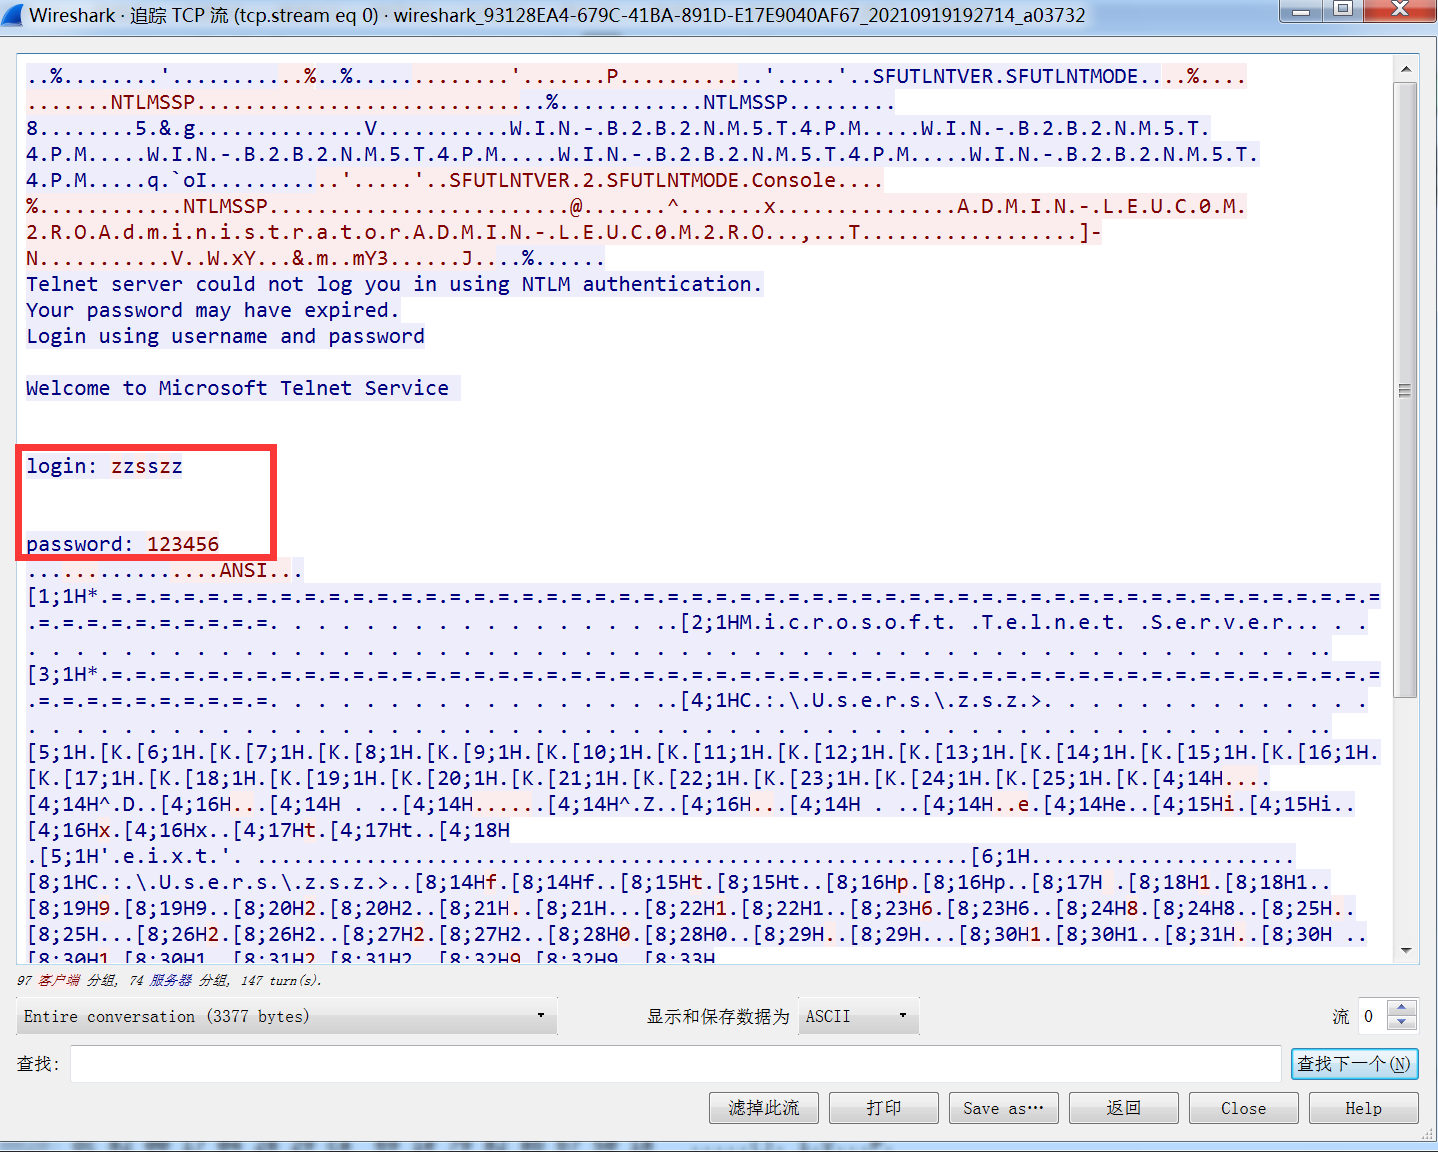Click the scrollbar up arrow of stream text
This screenshot has height=1152, width=1438.
pos(1405,69)
